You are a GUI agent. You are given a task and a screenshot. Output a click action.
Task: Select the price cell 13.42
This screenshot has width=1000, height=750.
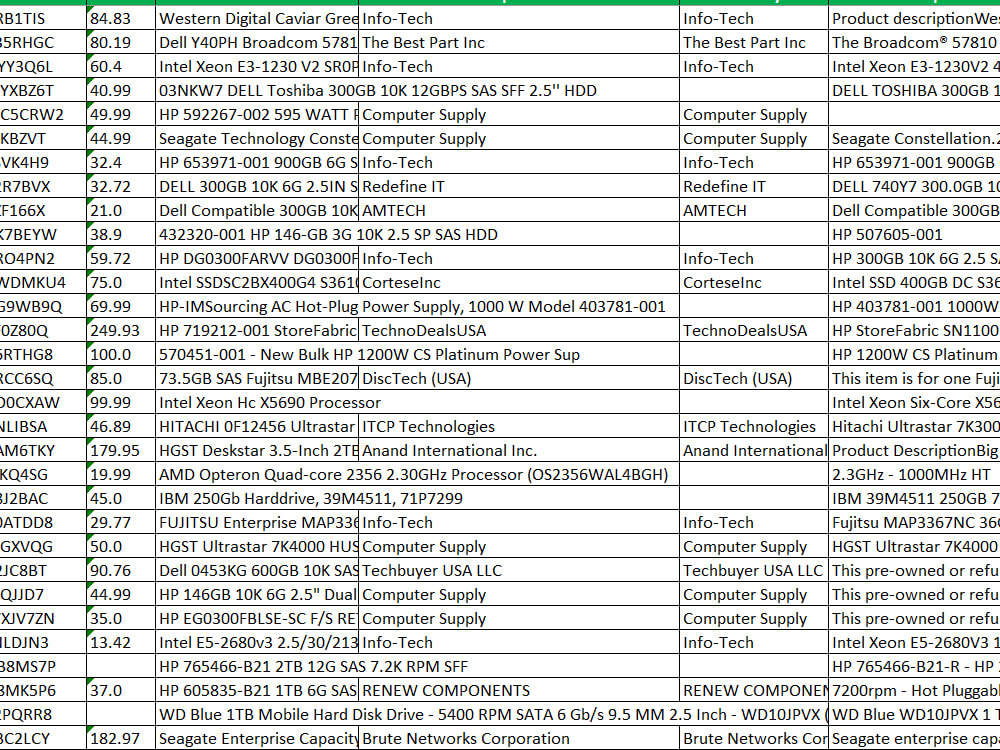click(x=121, y=642)
